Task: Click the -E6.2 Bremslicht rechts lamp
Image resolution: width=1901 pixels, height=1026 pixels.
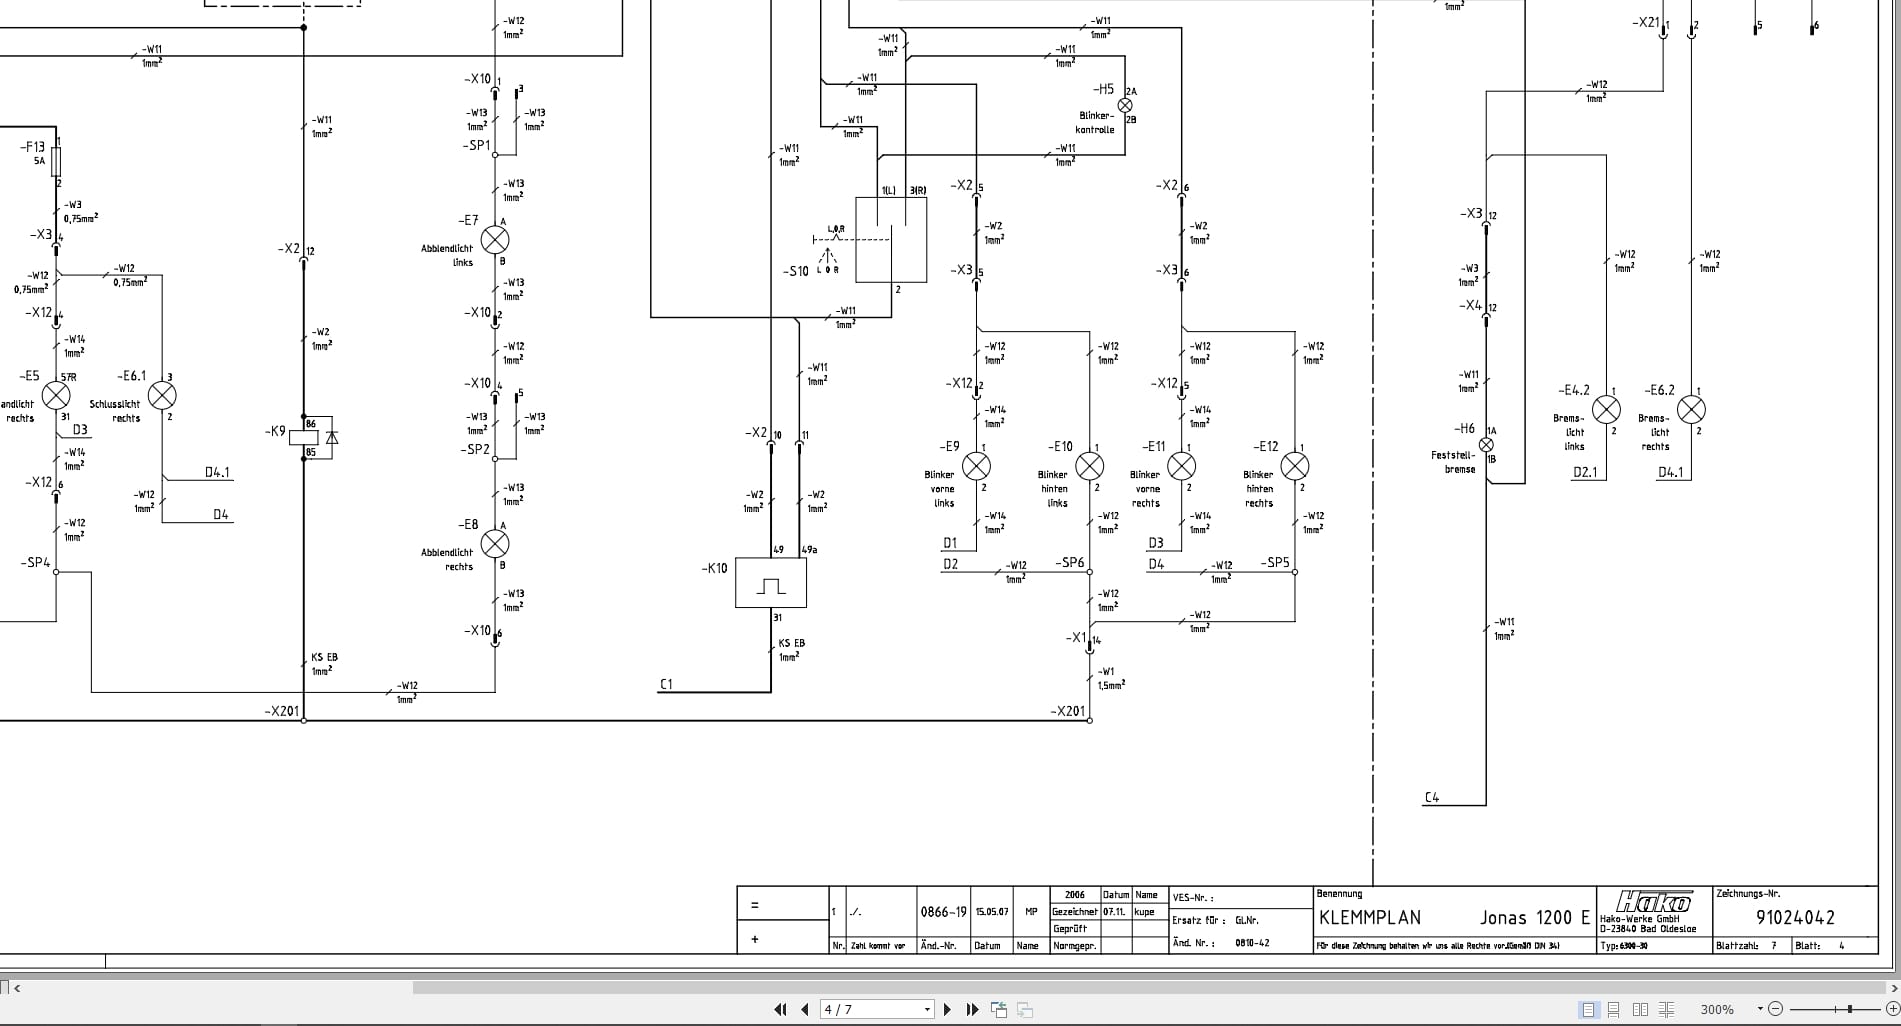Action: point(1691,409)
